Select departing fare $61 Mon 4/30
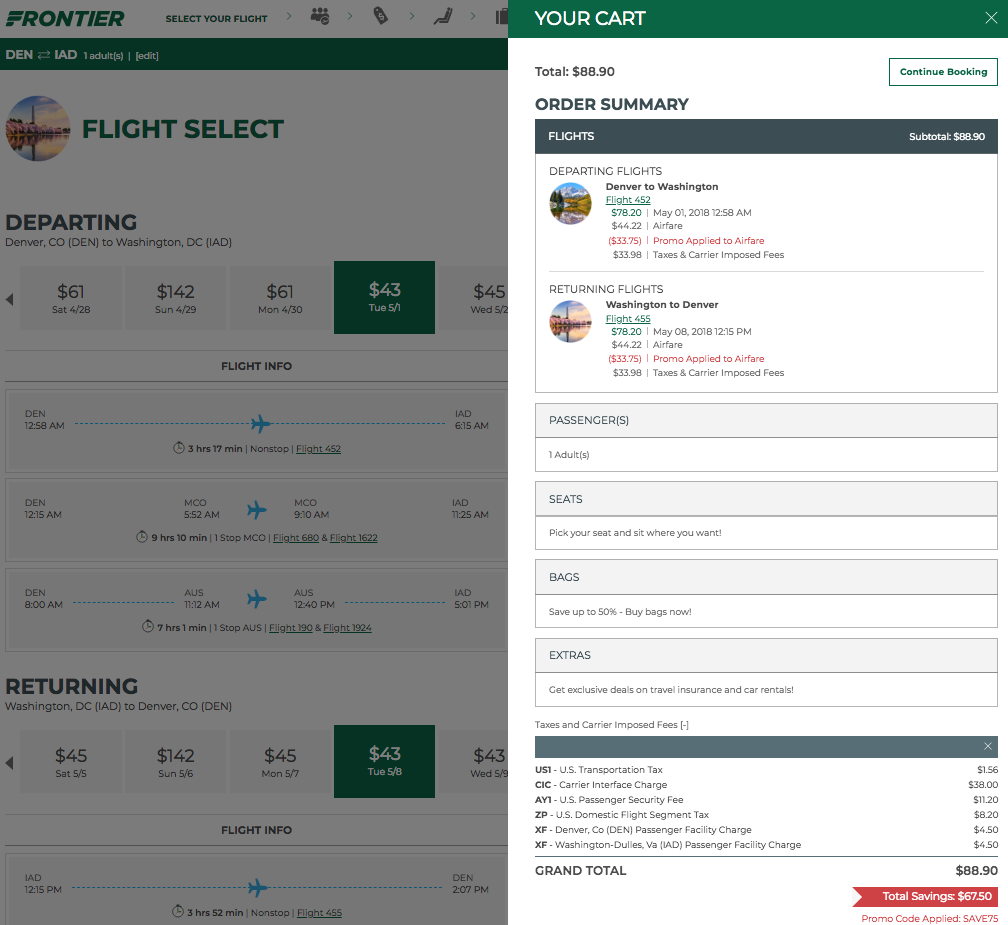Screen dimensions: 1008x925 pyautogui.click(x=280, y=298)
